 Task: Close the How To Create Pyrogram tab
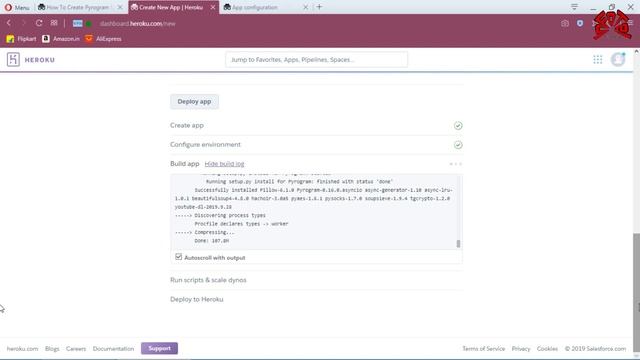(120, 7)
